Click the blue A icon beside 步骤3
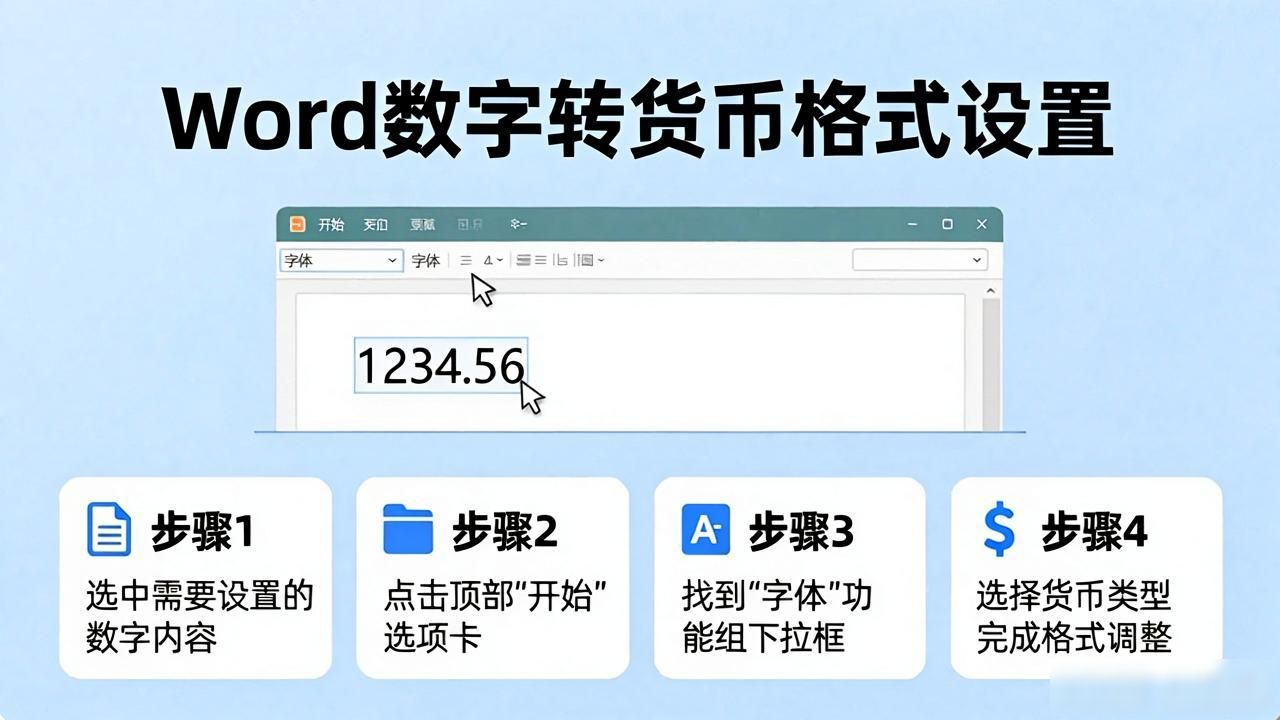Screen dimensions: 1280x720 click(706, 529)
